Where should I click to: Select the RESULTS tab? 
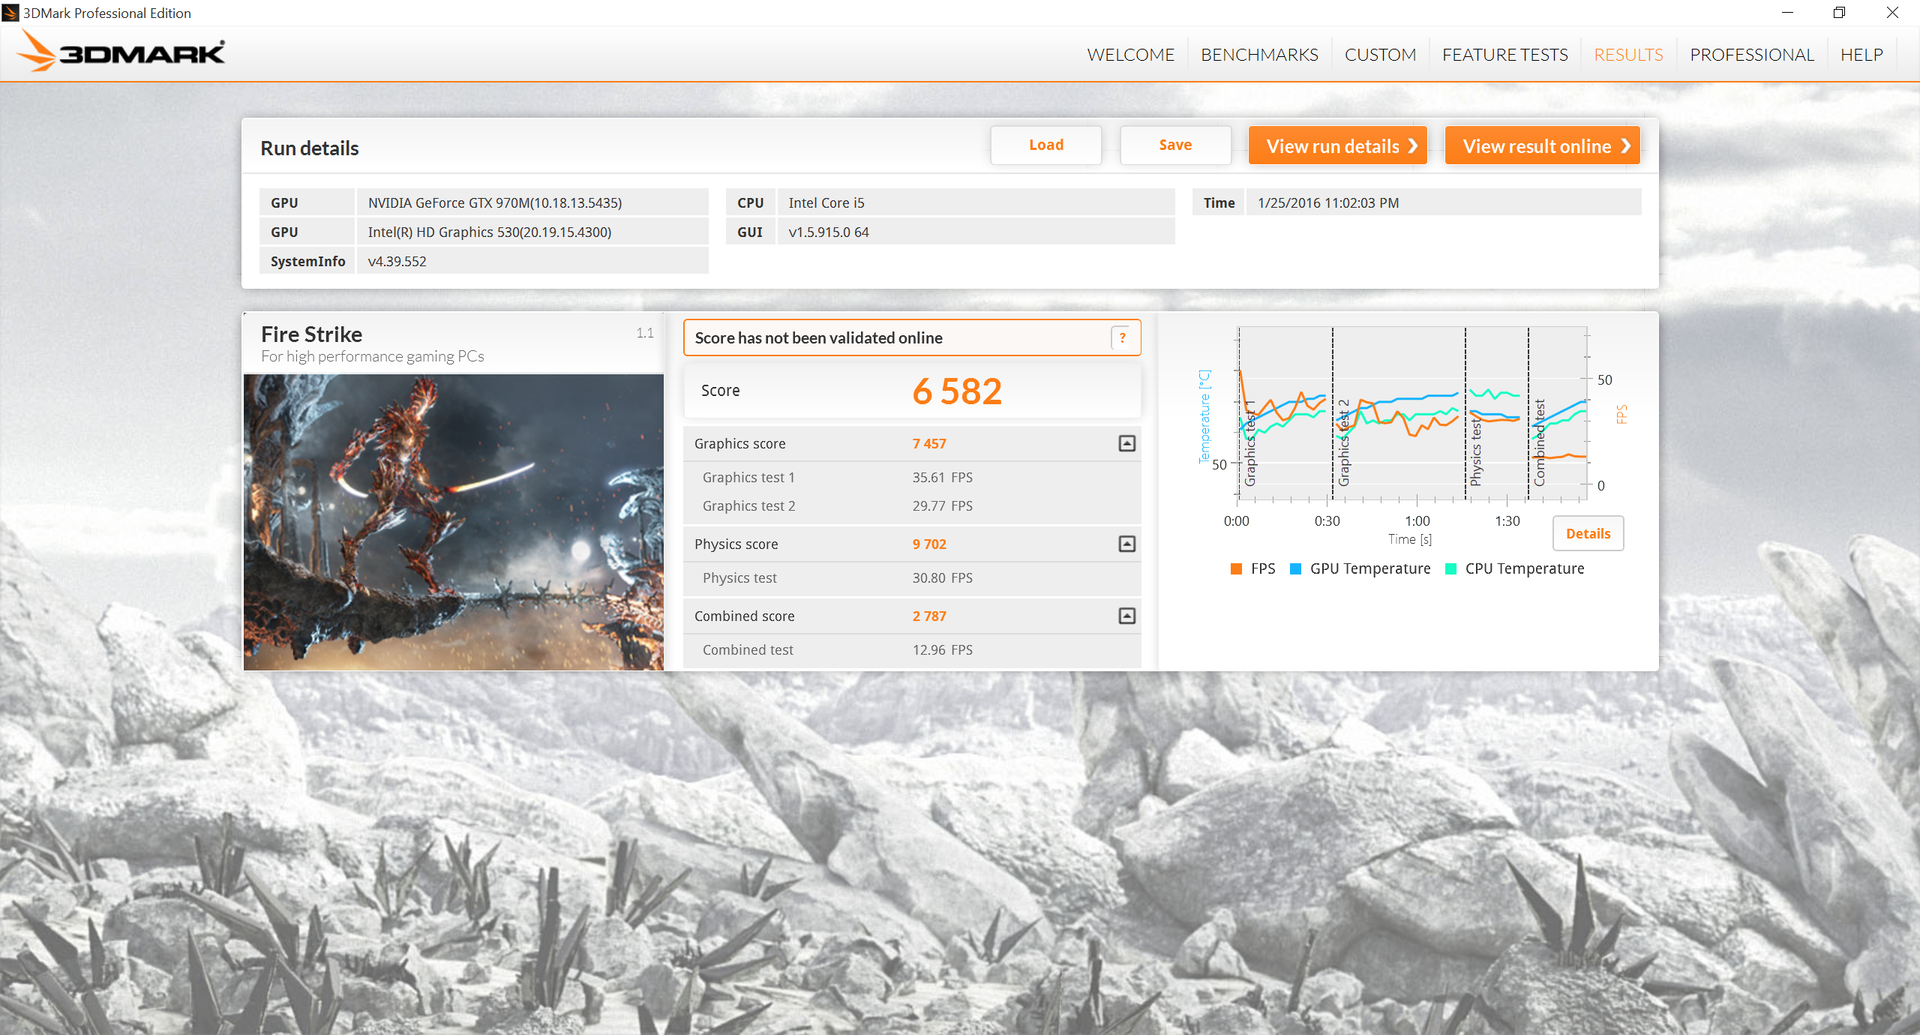1628,55
